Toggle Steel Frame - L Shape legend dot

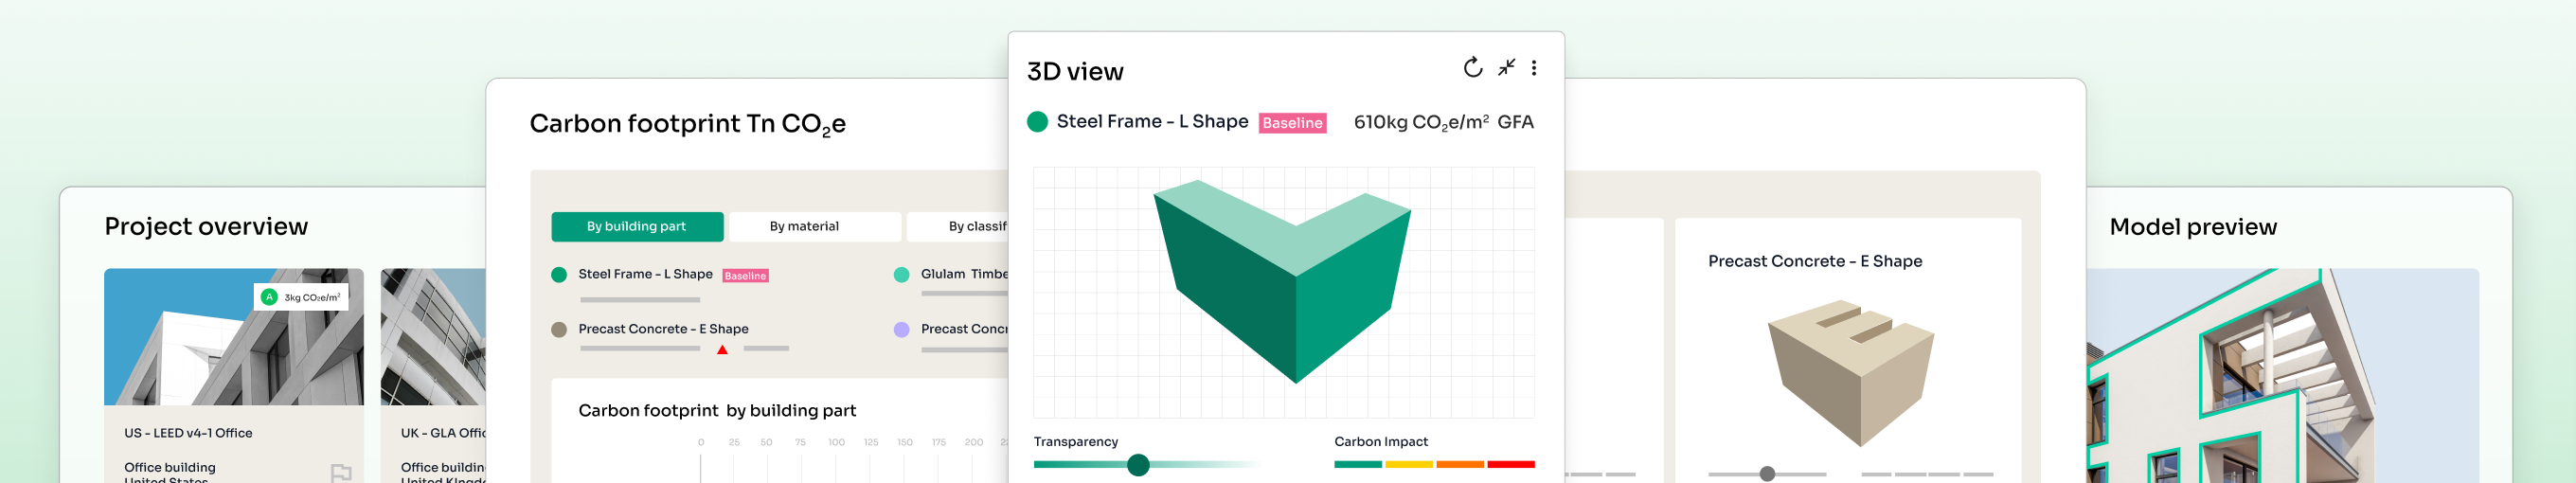tap(559, 275)
